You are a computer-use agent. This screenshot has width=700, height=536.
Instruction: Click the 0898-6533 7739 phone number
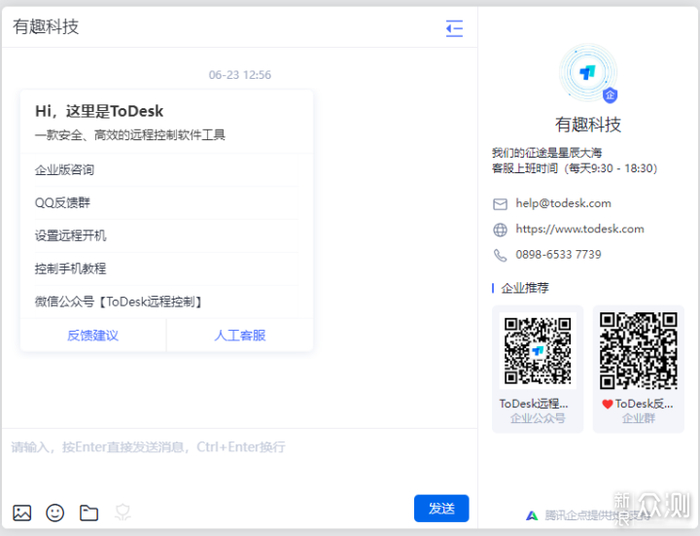point(558,254)
